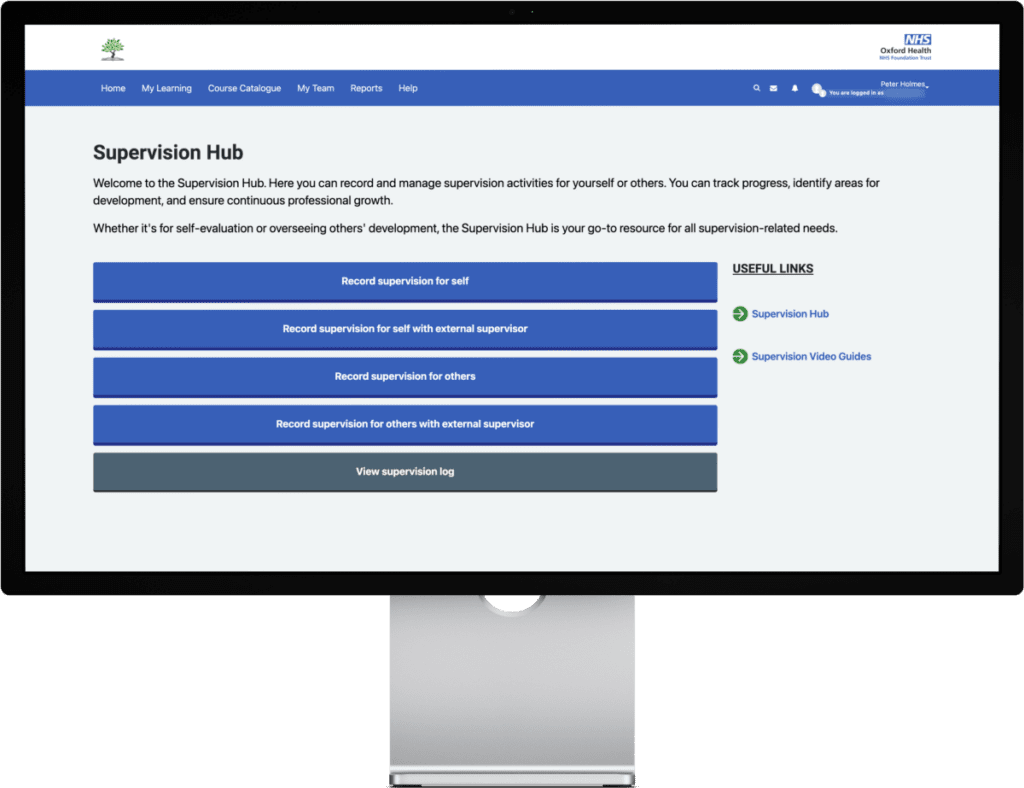
Task: Record supervision for self with external supervisor
Action: (404, 329)
